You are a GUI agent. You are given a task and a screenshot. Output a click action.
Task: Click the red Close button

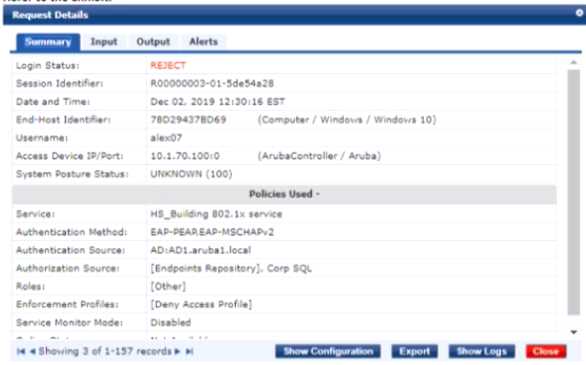tap(546, 351)
